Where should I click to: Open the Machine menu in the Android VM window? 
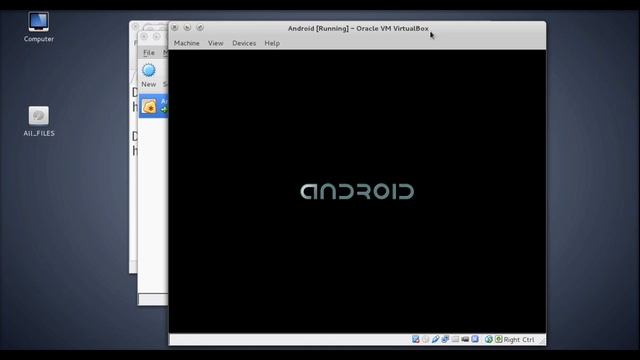[x=187, y=43]
